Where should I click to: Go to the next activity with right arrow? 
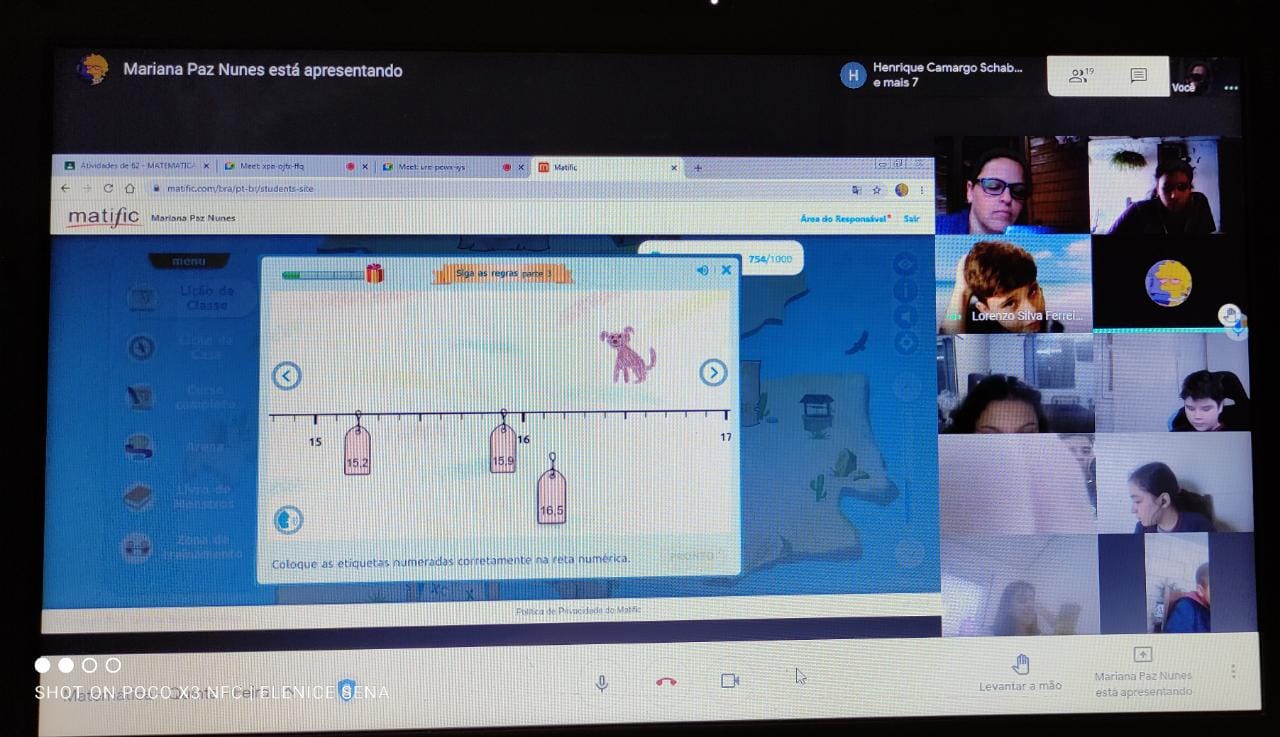(x=712, y=373)
